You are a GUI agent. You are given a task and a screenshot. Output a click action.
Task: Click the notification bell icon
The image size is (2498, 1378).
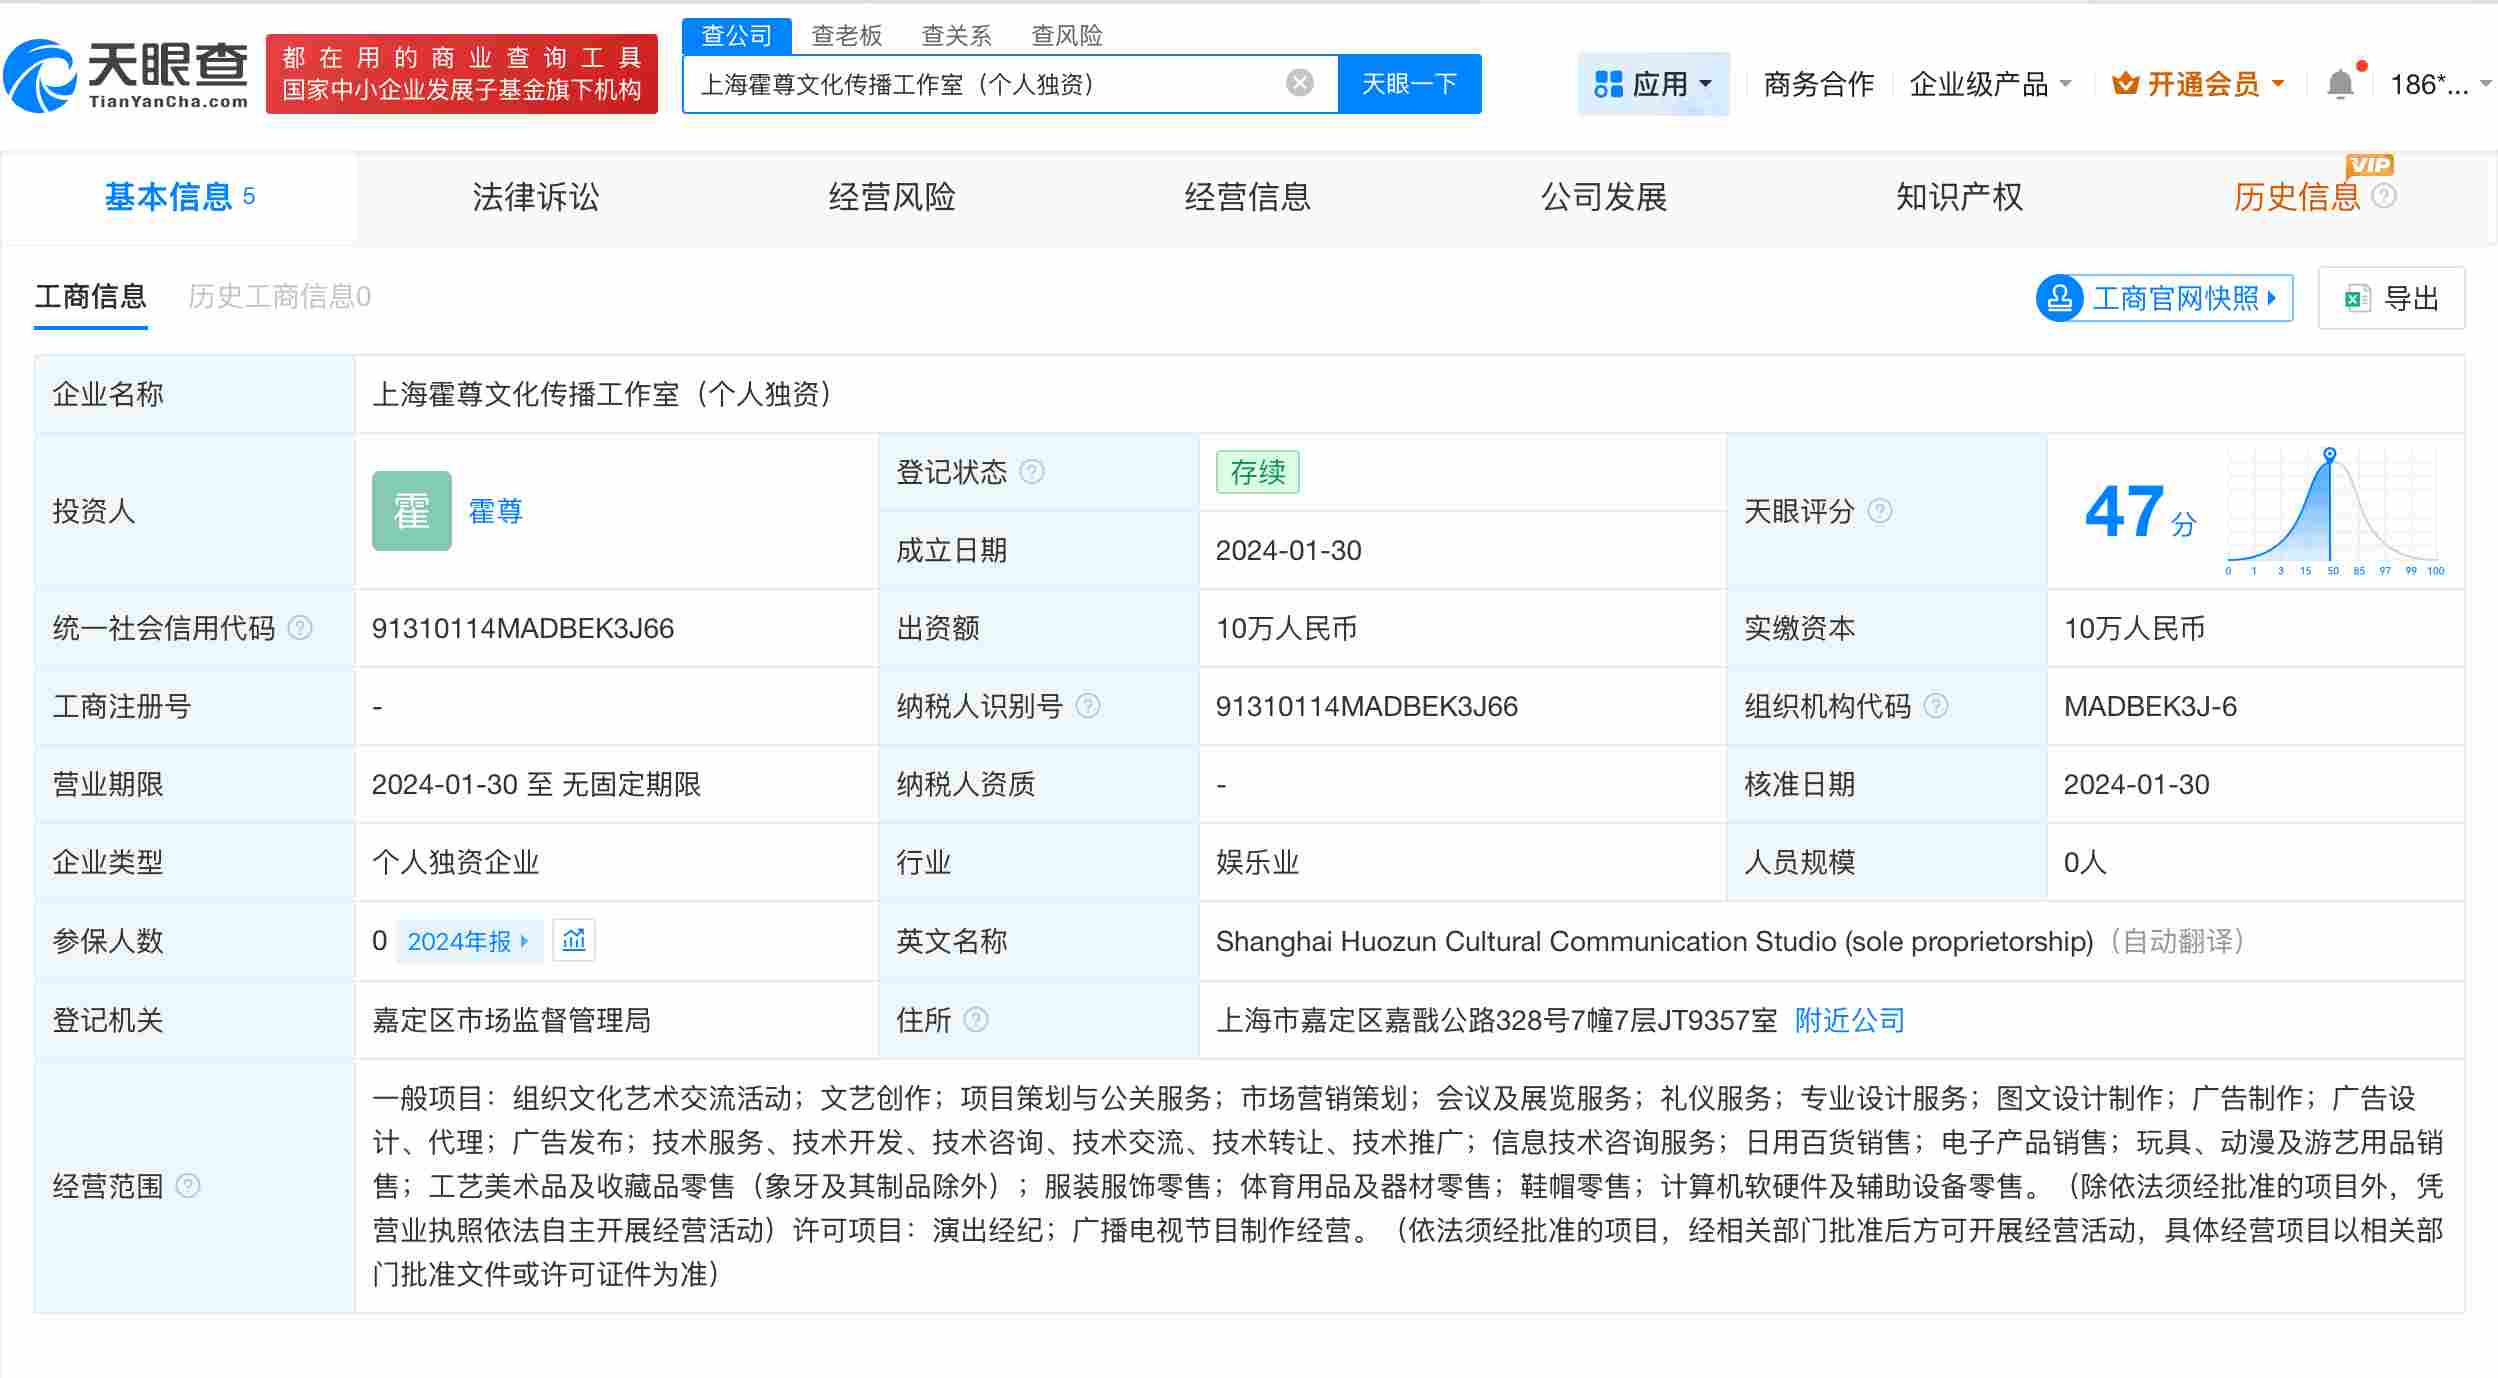2340,83
